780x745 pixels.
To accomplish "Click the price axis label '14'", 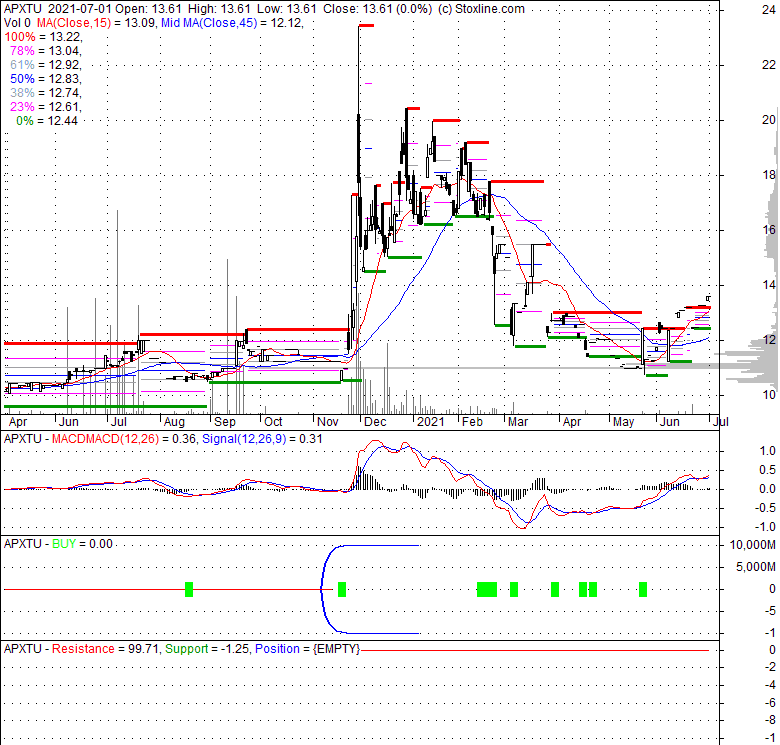I will pyautogui.click(x=769, y=285).
